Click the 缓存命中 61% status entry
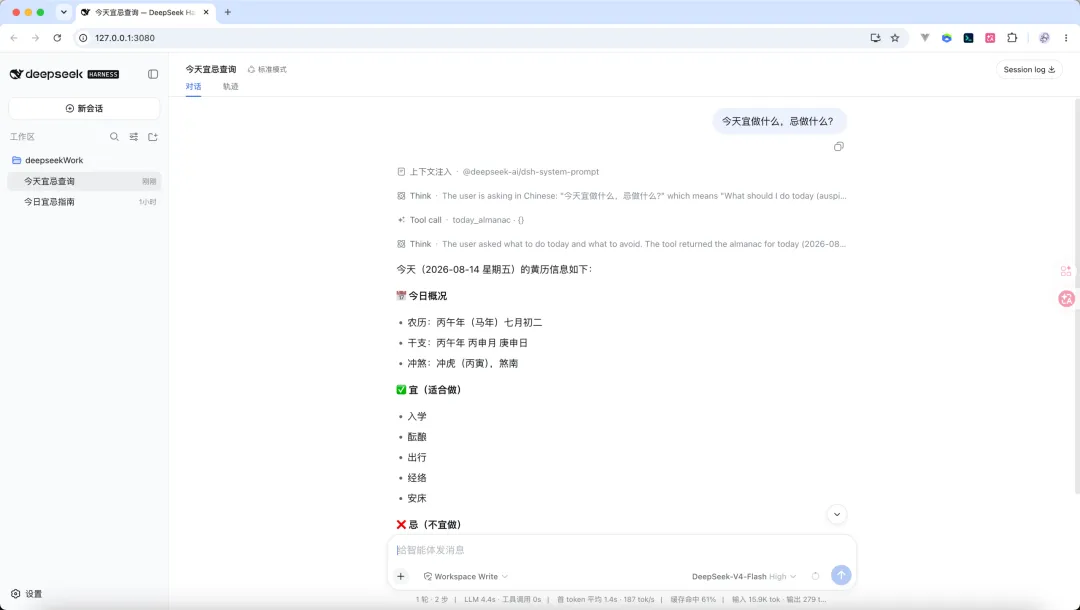This screenshot has height=610, width=1080. point(693,600)
